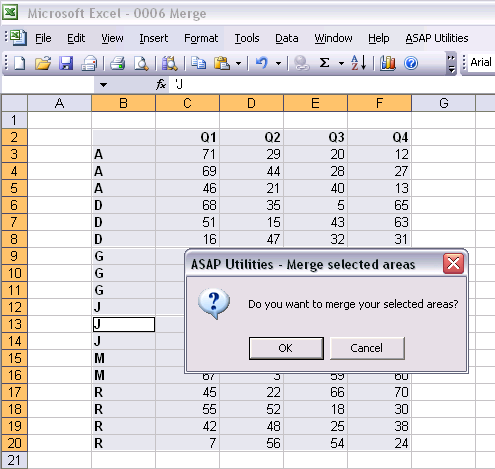495x469 pixels.
Task: Close the Merge selected areas dialog
Action: click(x=453, y=264)
